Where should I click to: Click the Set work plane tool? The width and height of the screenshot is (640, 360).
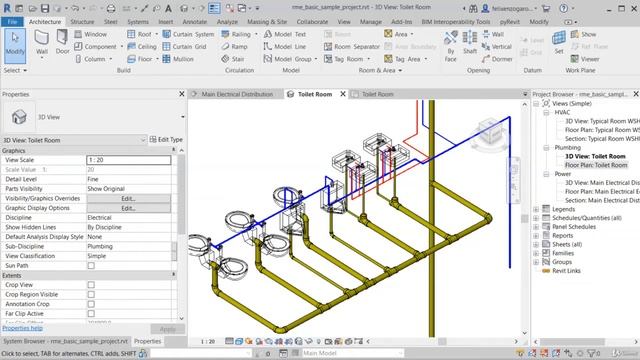coord(559,42)
